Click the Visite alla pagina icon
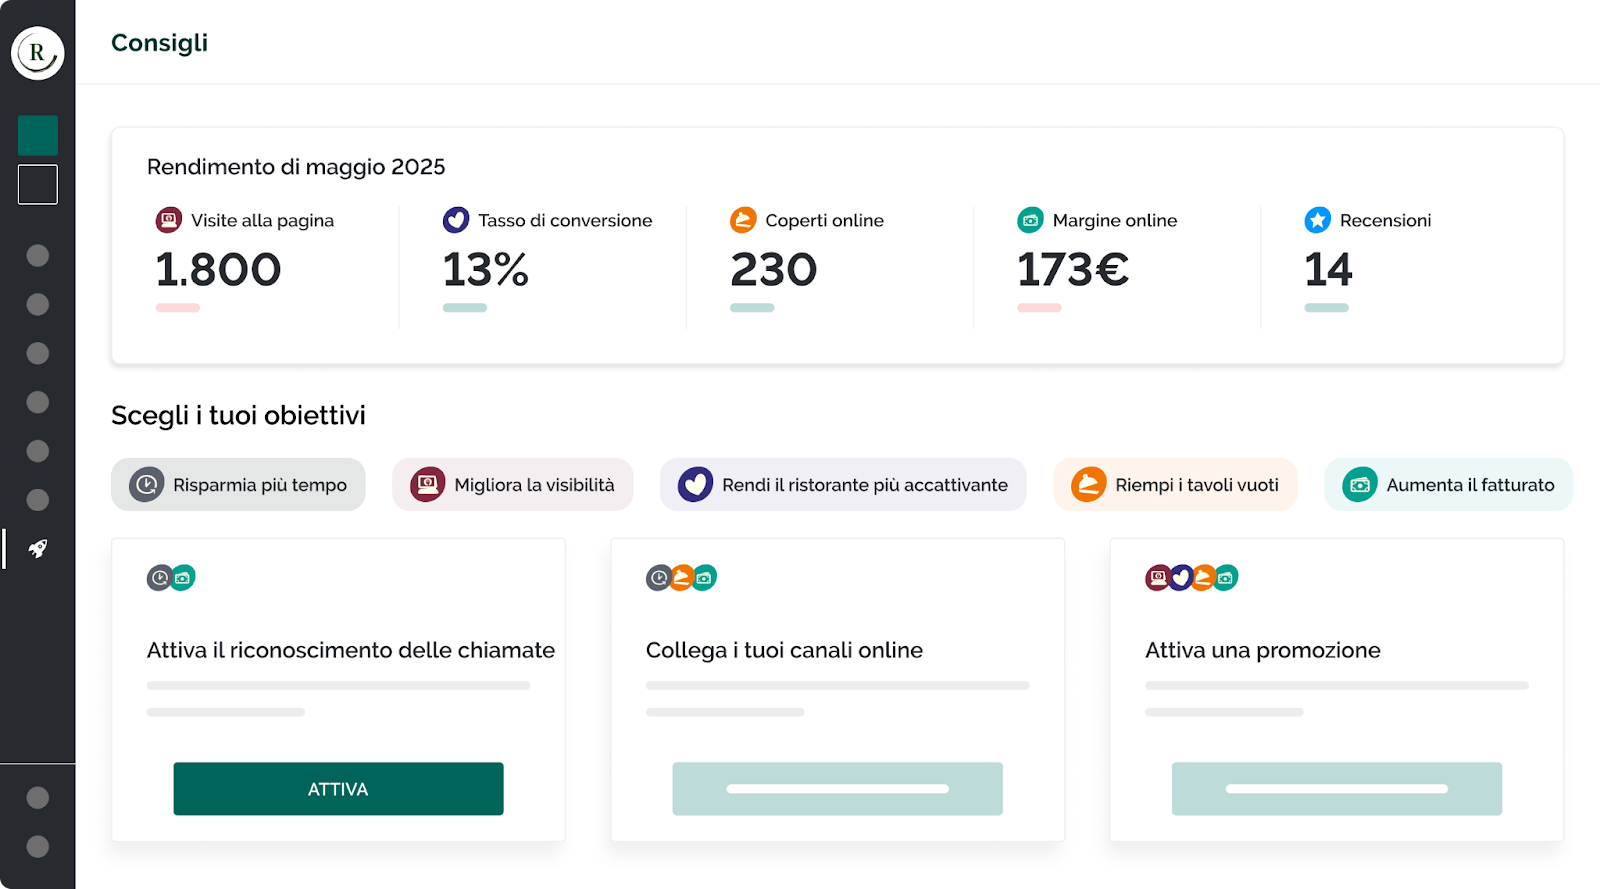 (169, 220)
